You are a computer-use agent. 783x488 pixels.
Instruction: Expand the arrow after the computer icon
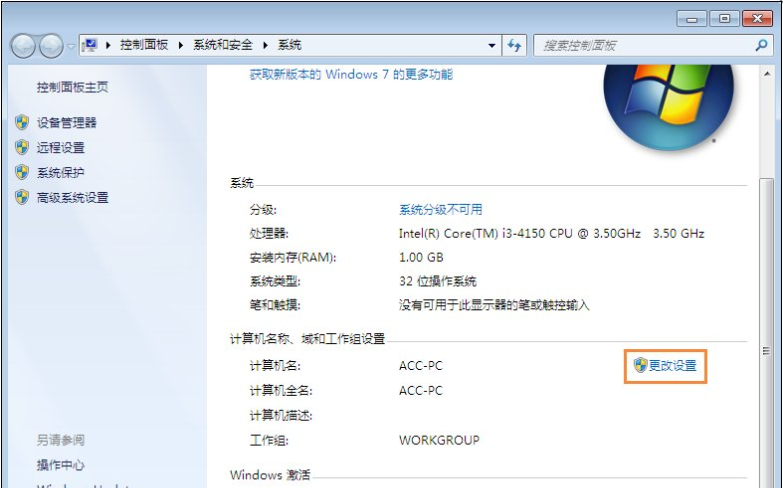point(108,45)
